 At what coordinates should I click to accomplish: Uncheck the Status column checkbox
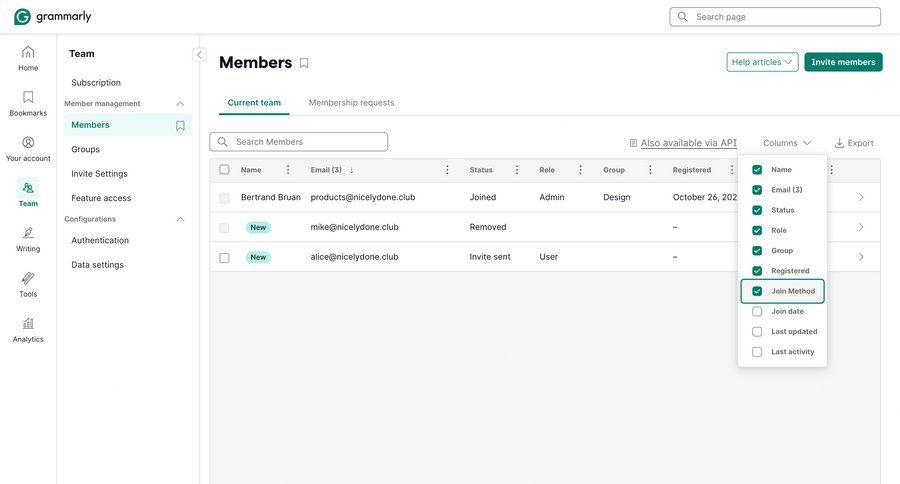(x=757, y=210)
